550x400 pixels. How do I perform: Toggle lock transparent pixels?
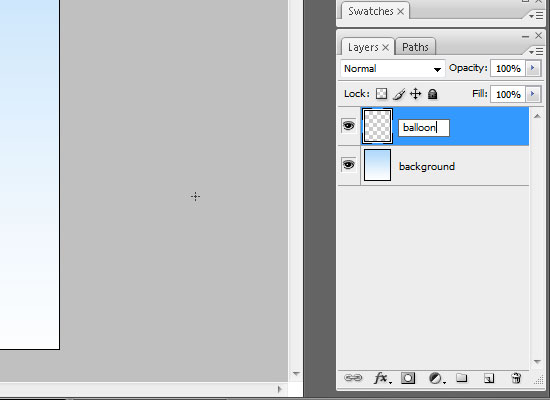tap(381, 94)
